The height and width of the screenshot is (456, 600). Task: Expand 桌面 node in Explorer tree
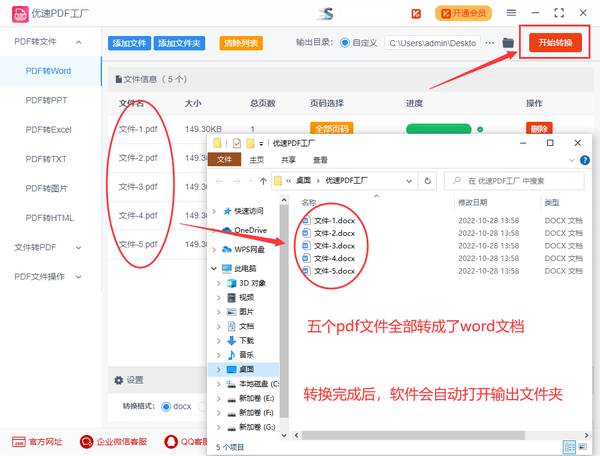[x=219, y=370]
